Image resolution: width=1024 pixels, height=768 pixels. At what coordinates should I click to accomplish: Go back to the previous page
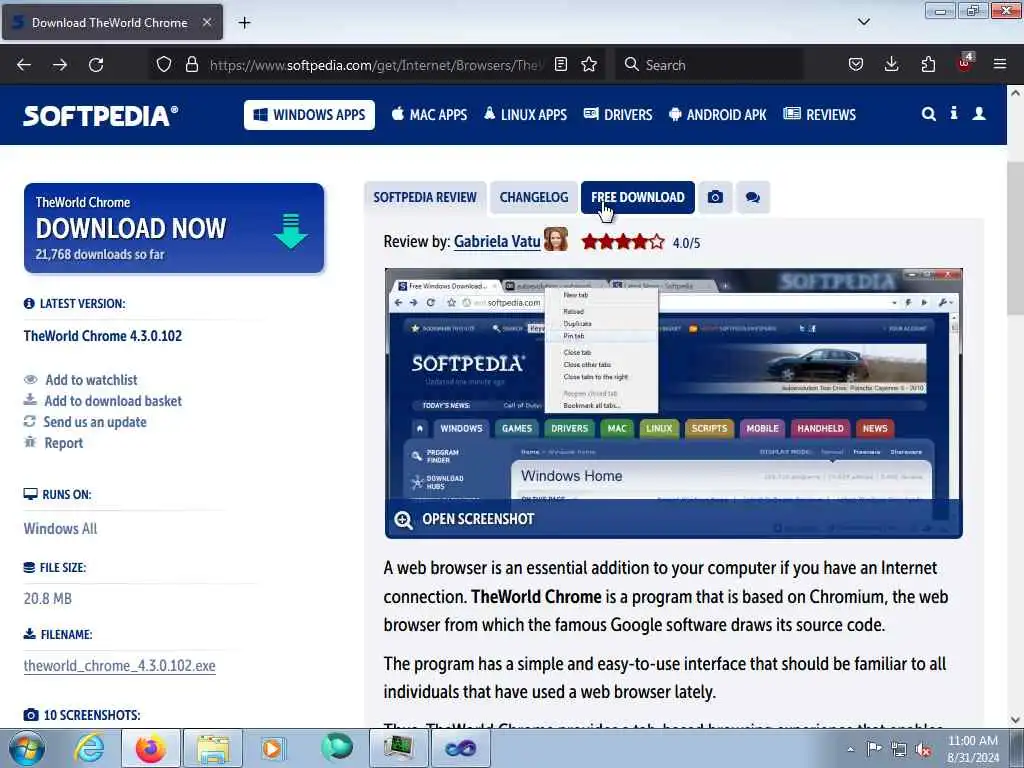[x=24, y=65]
